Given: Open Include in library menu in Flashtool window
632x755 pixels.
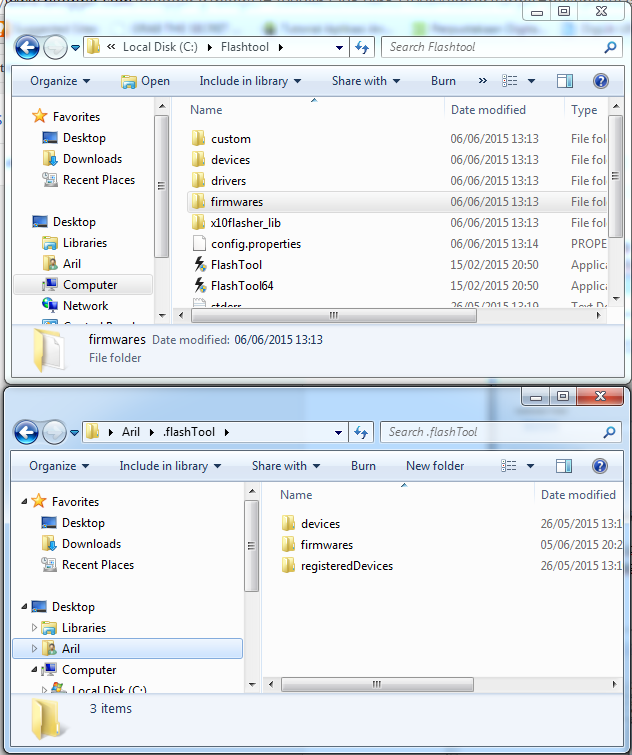Looking at the screenshot, I should (x=250, y=81).
